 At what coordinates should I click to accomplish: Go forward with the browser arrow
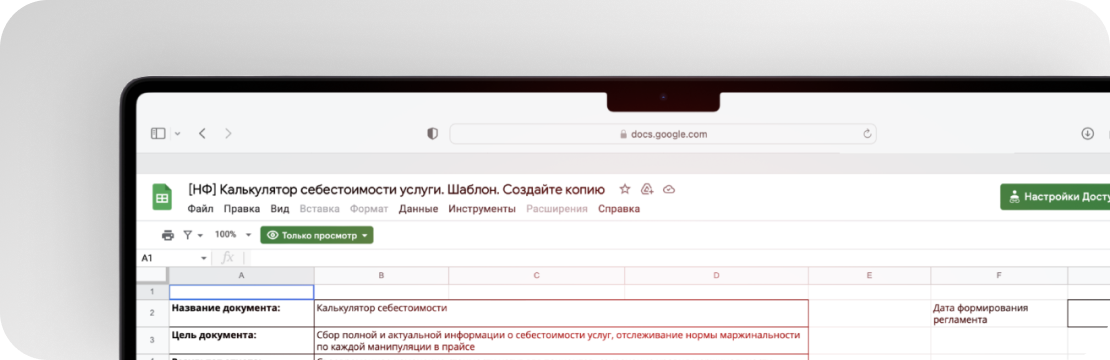click(228, 133)
